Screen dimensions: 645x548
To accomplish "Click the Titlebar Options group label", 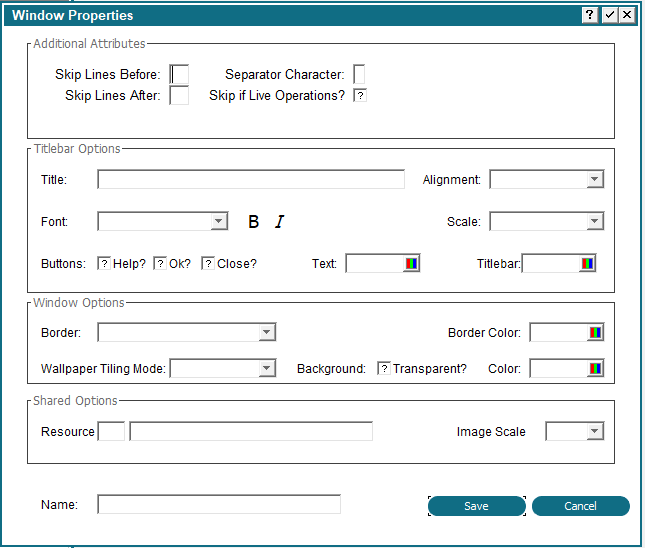I will (x=77, y=149).
